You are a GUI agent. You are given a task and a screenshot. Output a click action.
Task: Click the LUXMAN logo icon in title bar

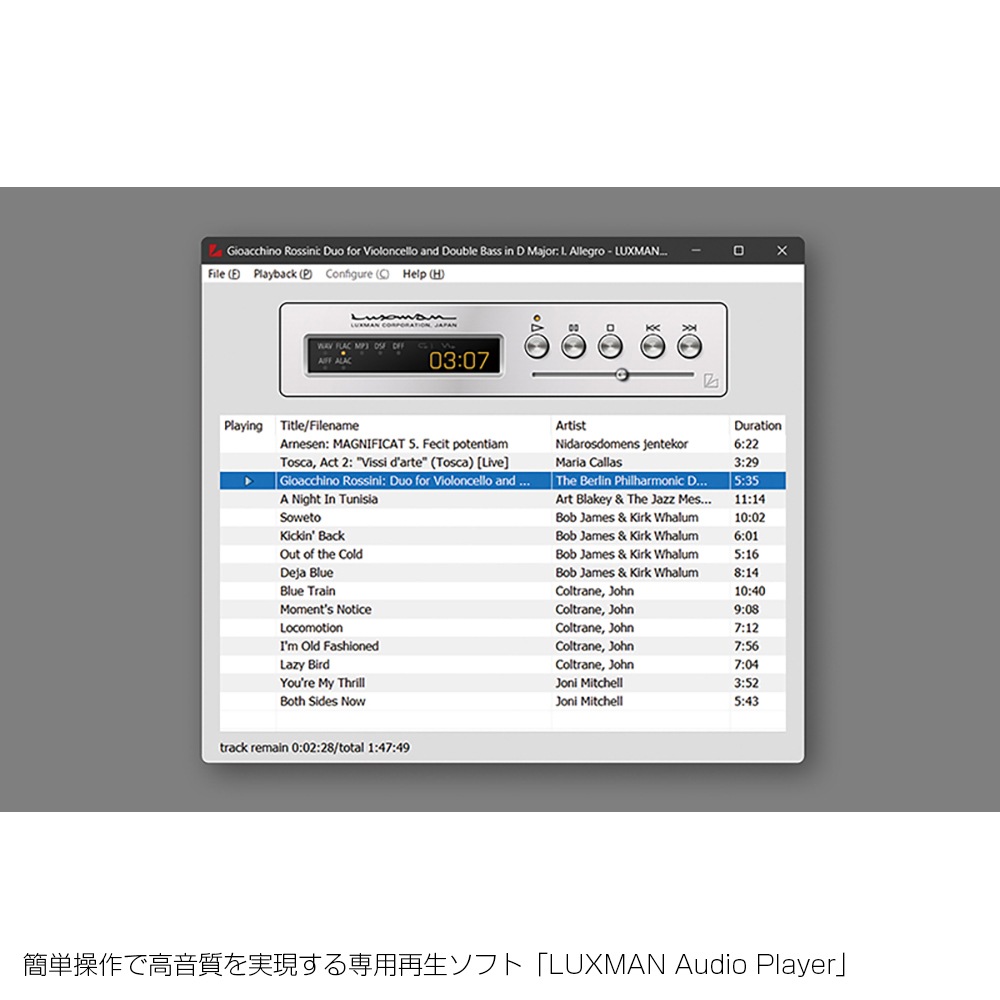pyautogui.click(x=216, y=251)
